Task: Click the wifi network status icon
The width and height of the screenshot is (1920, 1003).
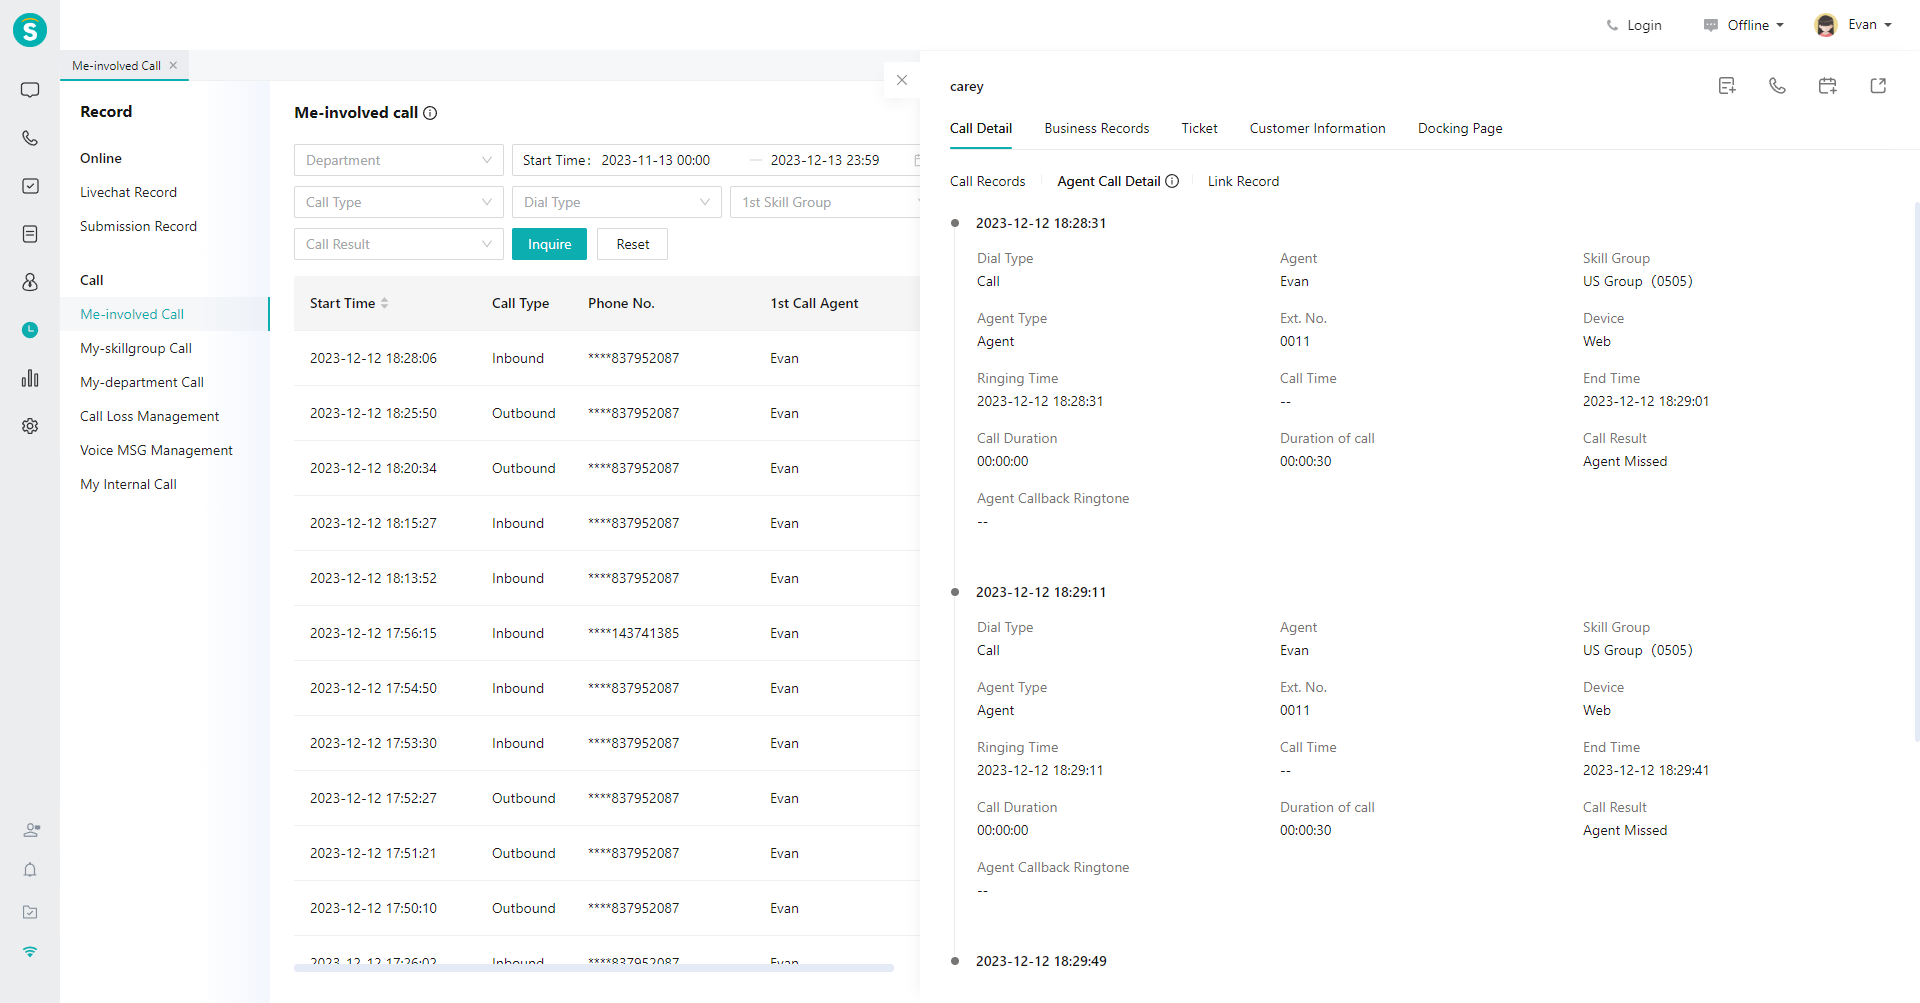Action: (30, 952)
